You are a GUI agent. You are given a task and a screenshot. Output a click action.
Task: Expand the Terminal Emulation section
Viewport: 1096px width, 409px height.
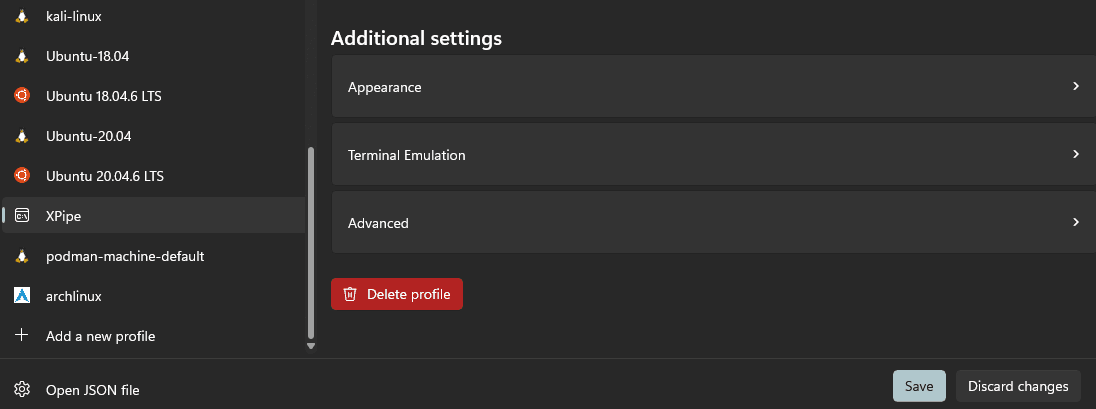coord(1075,155)
